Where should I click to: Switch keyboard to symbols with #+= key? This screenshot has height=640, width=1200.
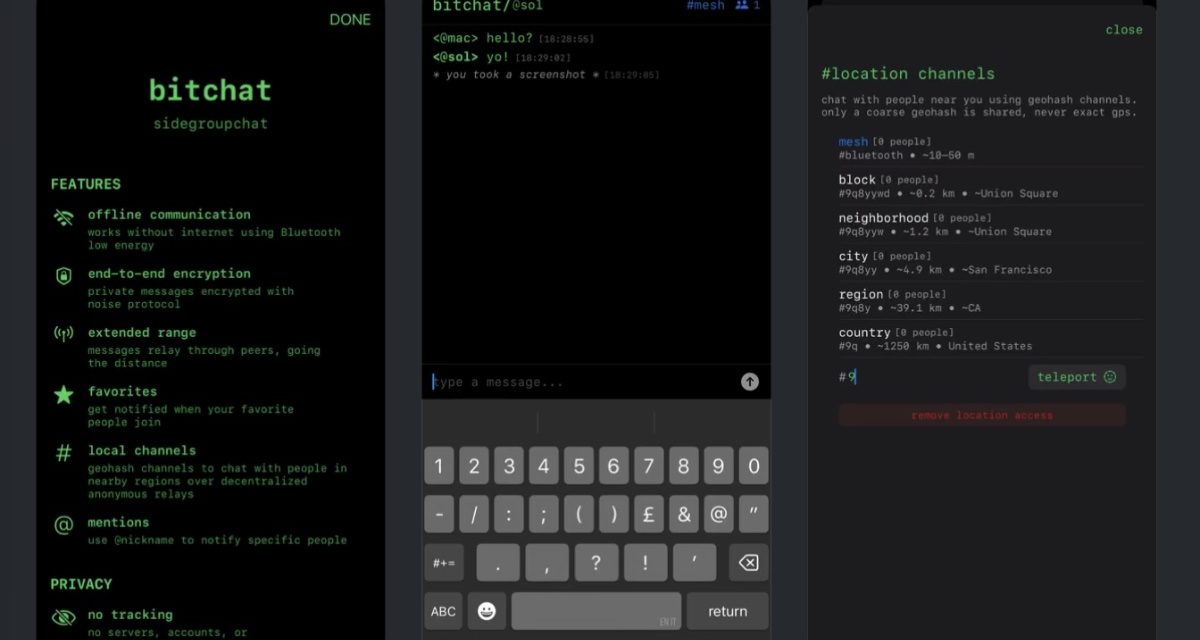click(444, 562)
